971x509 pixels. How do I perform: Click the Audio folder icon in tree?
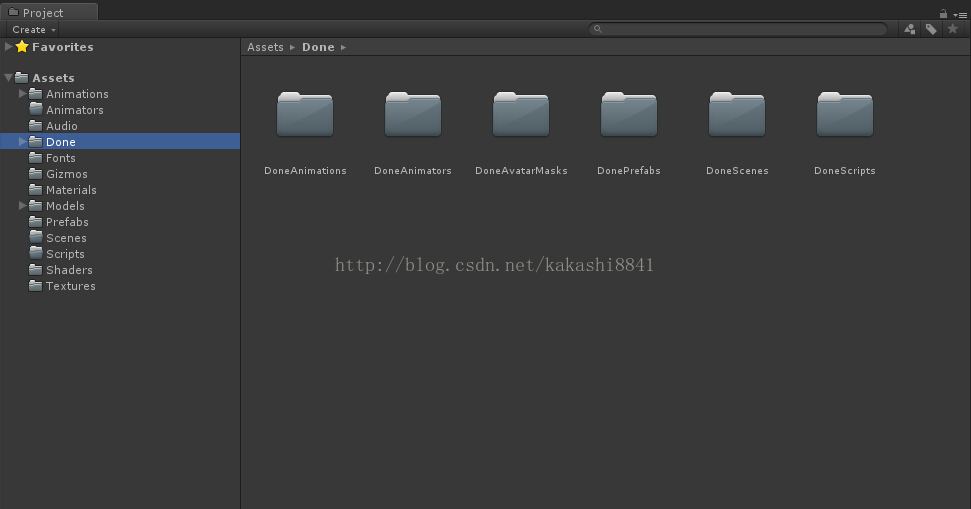tap(35, 126)
